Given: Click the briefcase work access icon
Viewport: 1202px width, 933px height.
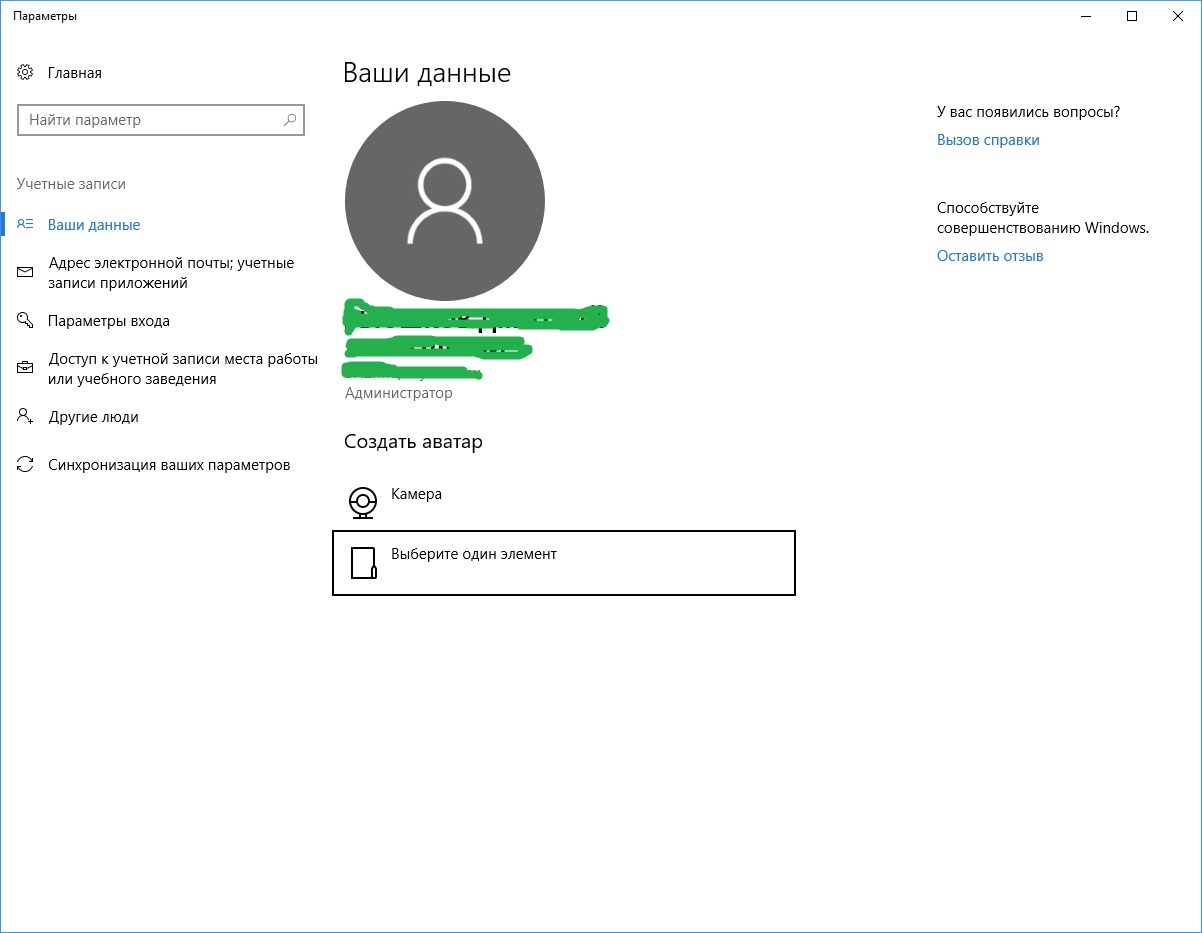Looking at the screenshot, I should pyautogui.click(x=26, y=368).
